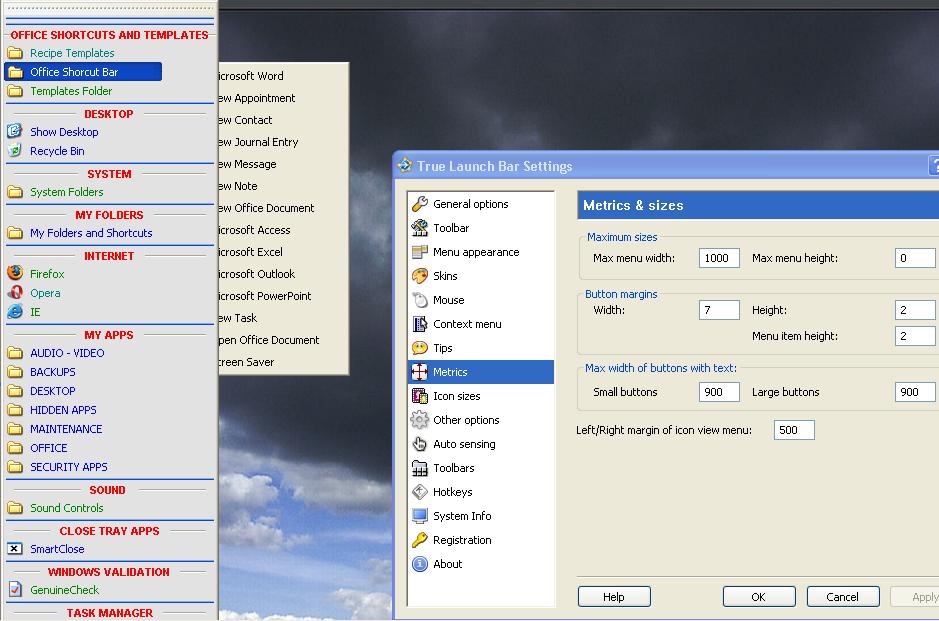Image resolution: width=939 pixels, height=621 pixels.
Task: Click the IE browser icon
Action: click(x=15, y=312)
